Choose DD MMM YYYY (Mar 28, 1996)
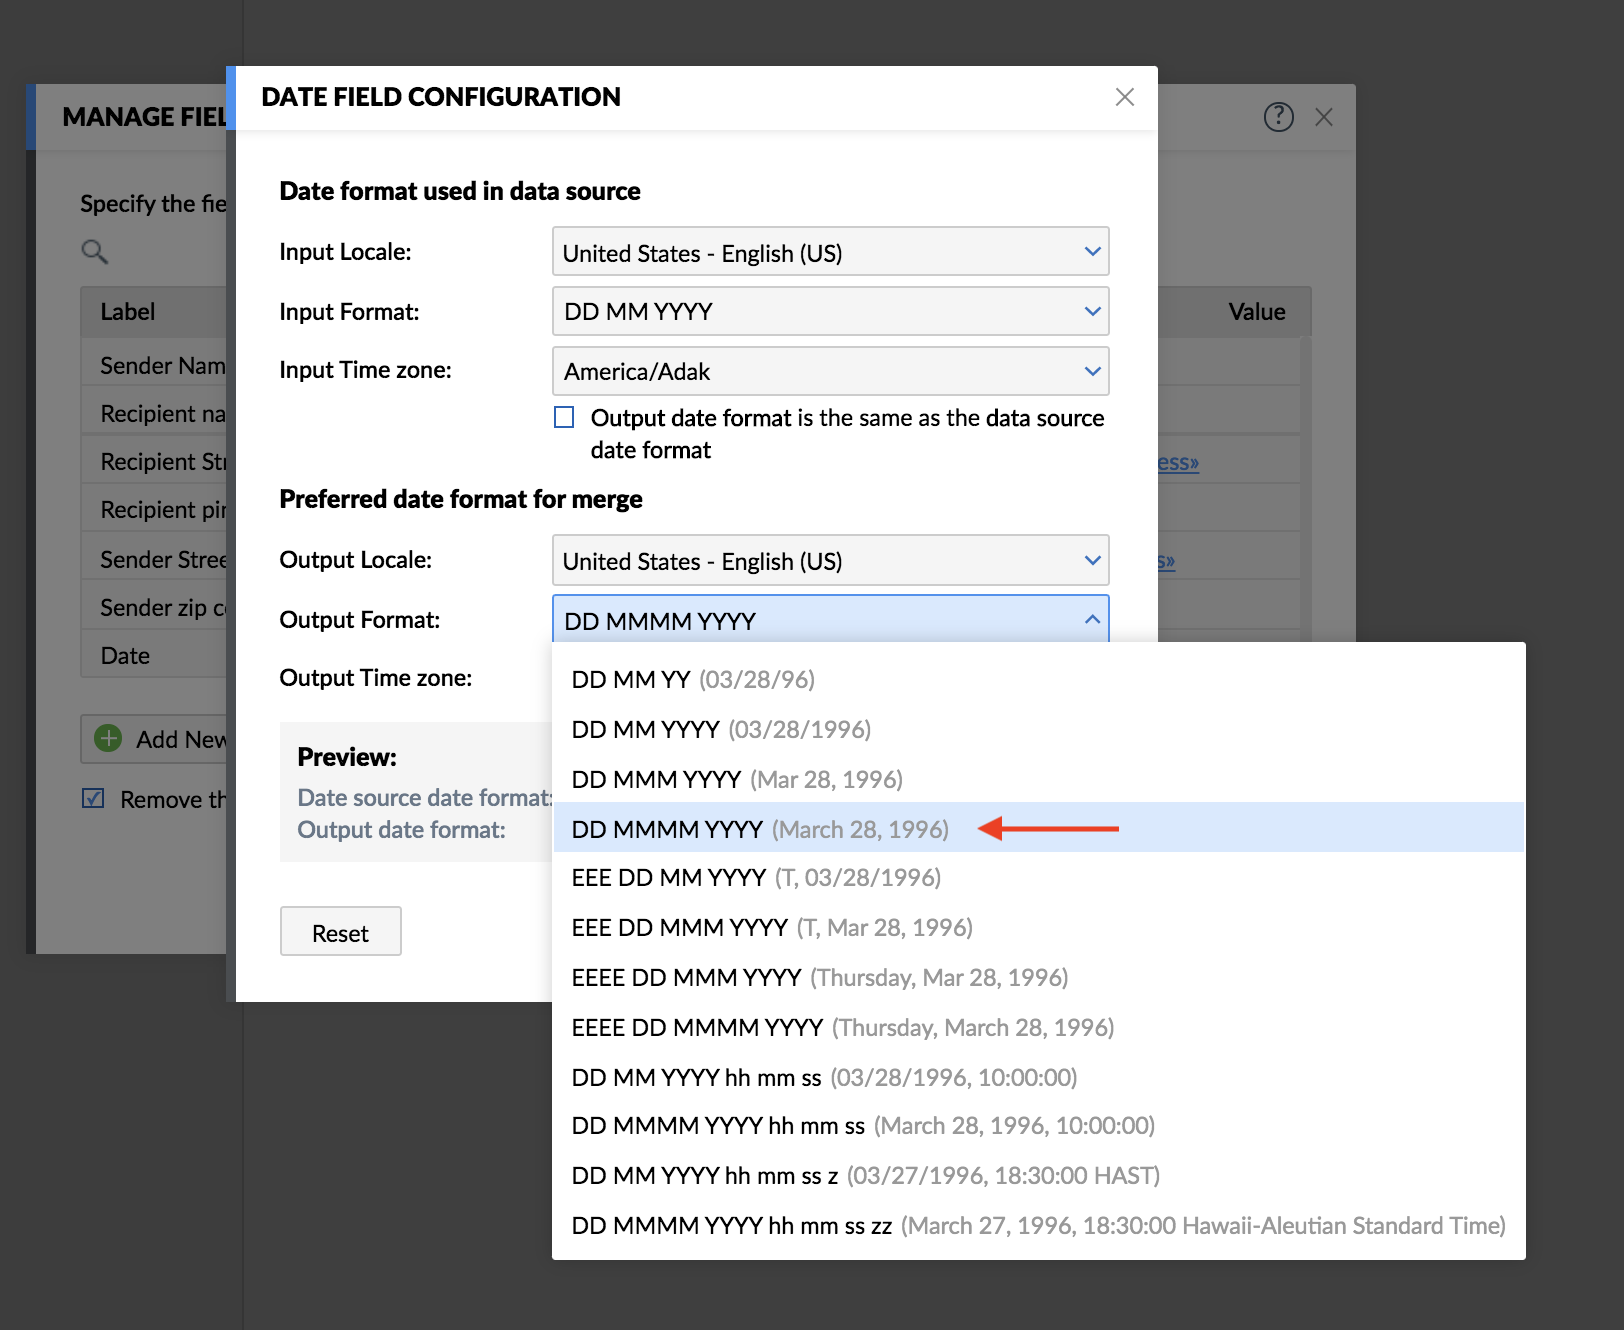Image resolution: width=1624 pixels, height=1330 pixels. click(x=736, y=780)
